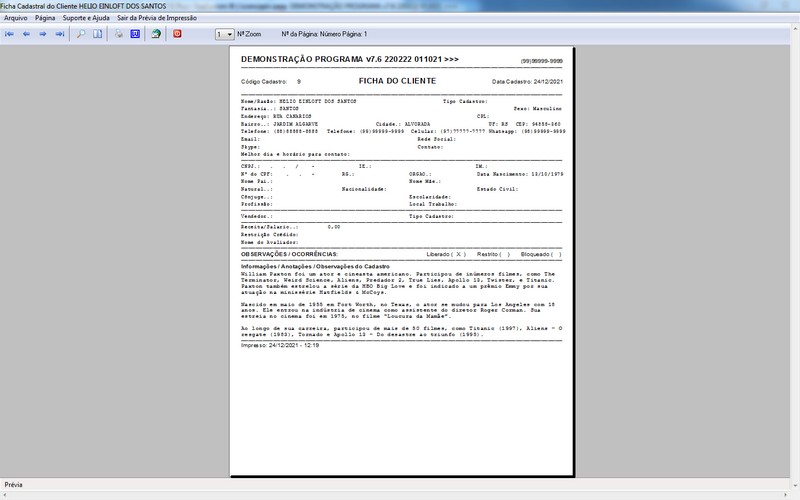Click Informações / Anotações / Observações do Cadastro heading

point(315,266)
